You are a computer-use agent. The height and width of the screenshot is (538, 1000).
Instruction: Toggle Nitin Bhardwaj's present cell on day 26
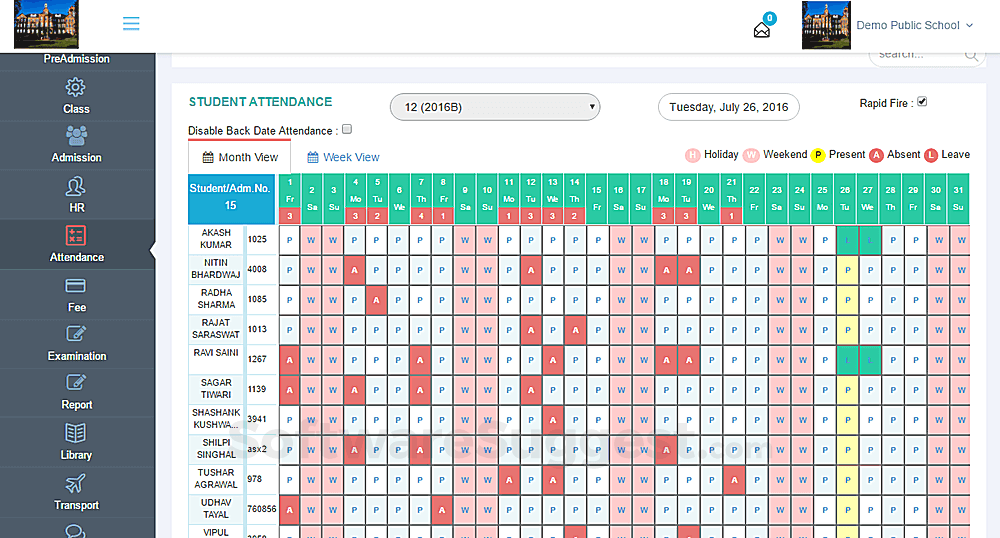848,270
